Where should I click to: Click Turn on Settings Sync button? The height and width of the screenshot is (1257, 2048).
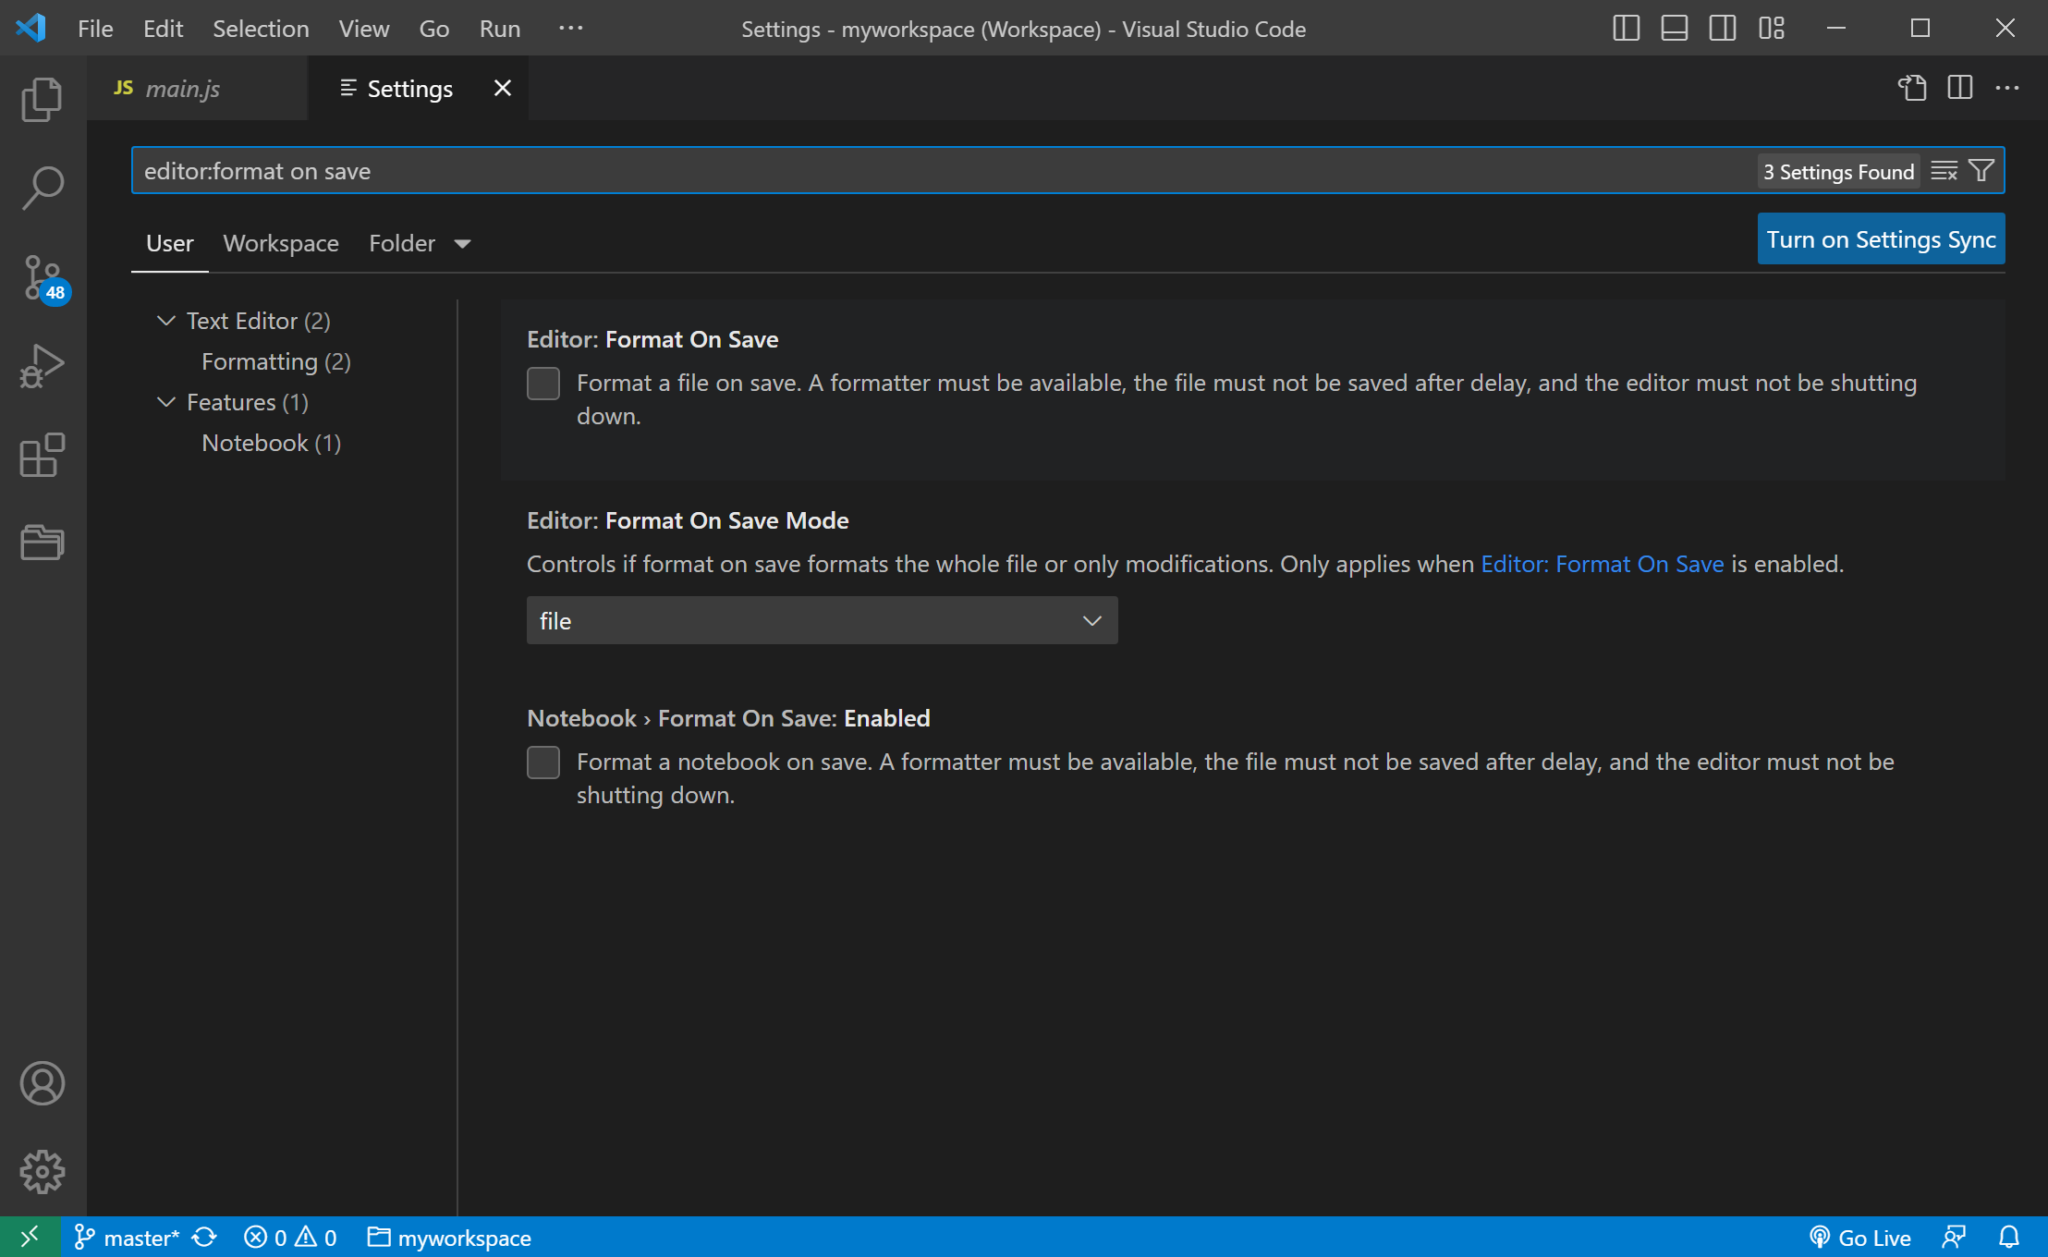[x=1880, y=239]
